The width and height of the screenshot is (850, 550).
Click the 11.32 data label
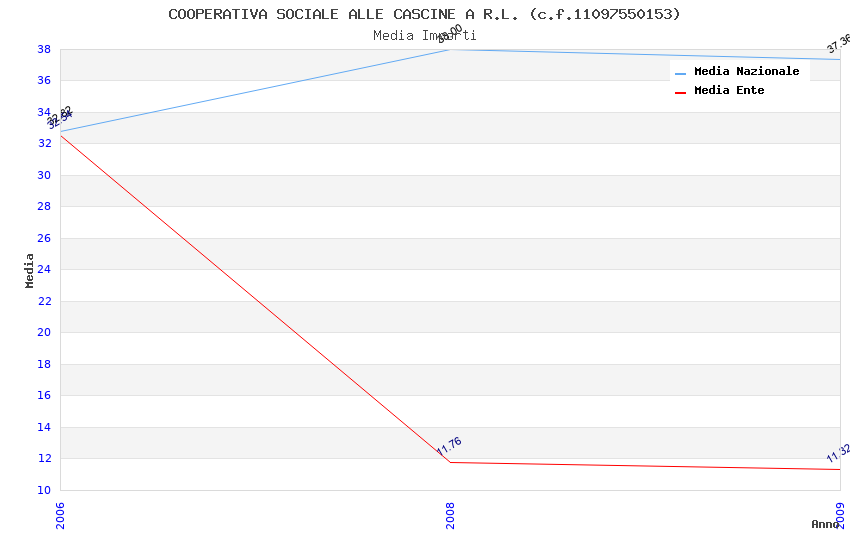click(838, 453)
